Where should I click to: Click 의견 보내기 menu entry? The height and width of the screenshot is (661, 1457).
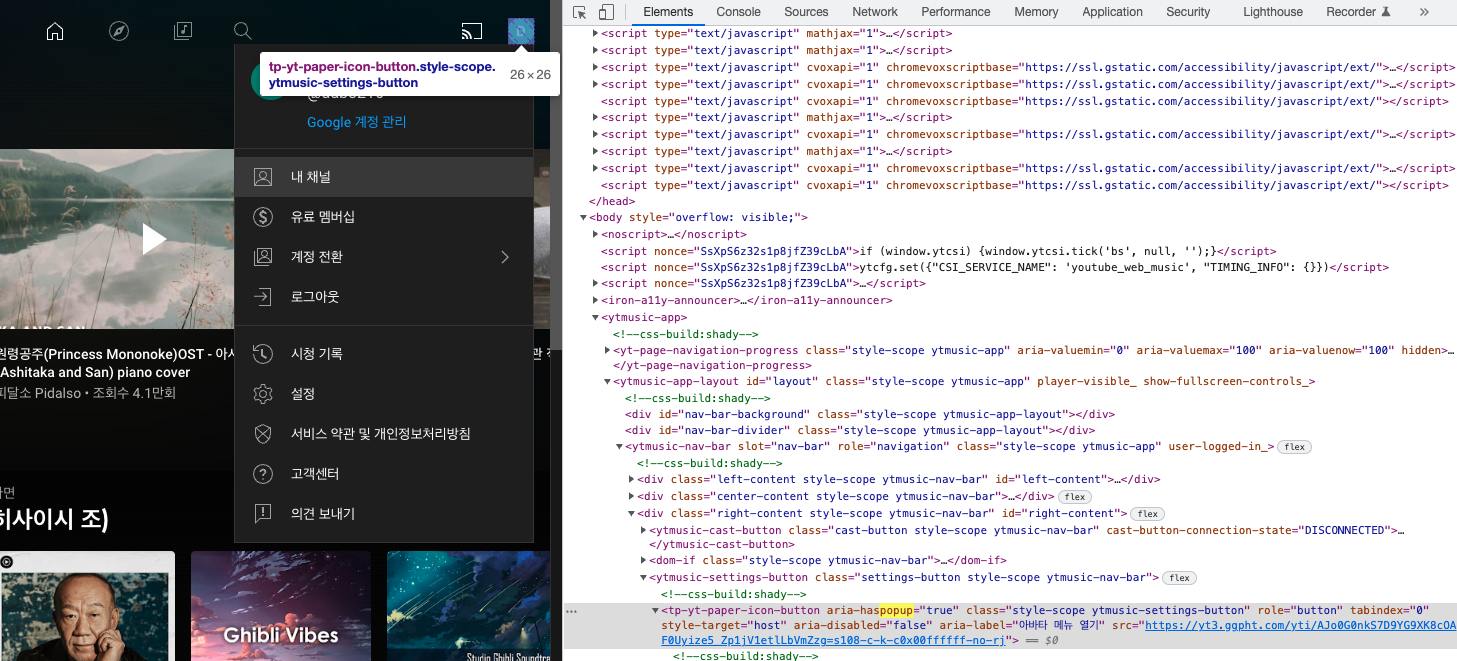point(384,514)
